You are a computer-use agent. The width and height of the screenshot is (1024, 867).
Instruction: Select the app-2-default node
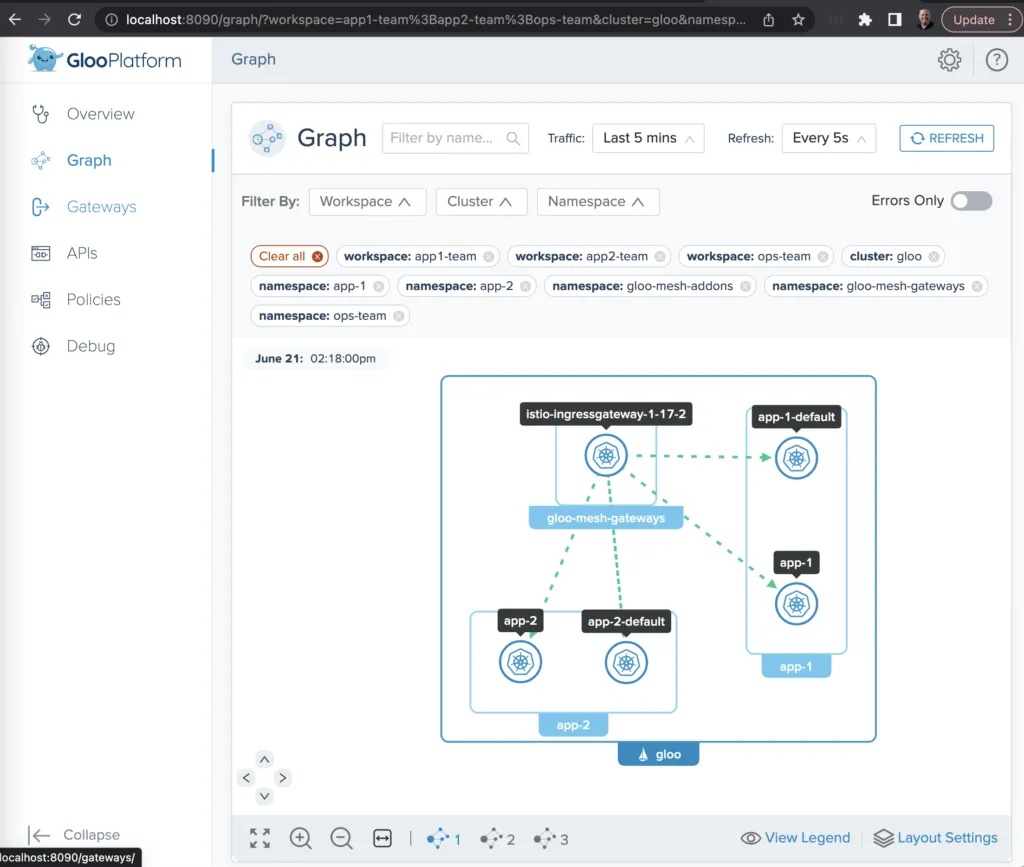coord(626,663)
